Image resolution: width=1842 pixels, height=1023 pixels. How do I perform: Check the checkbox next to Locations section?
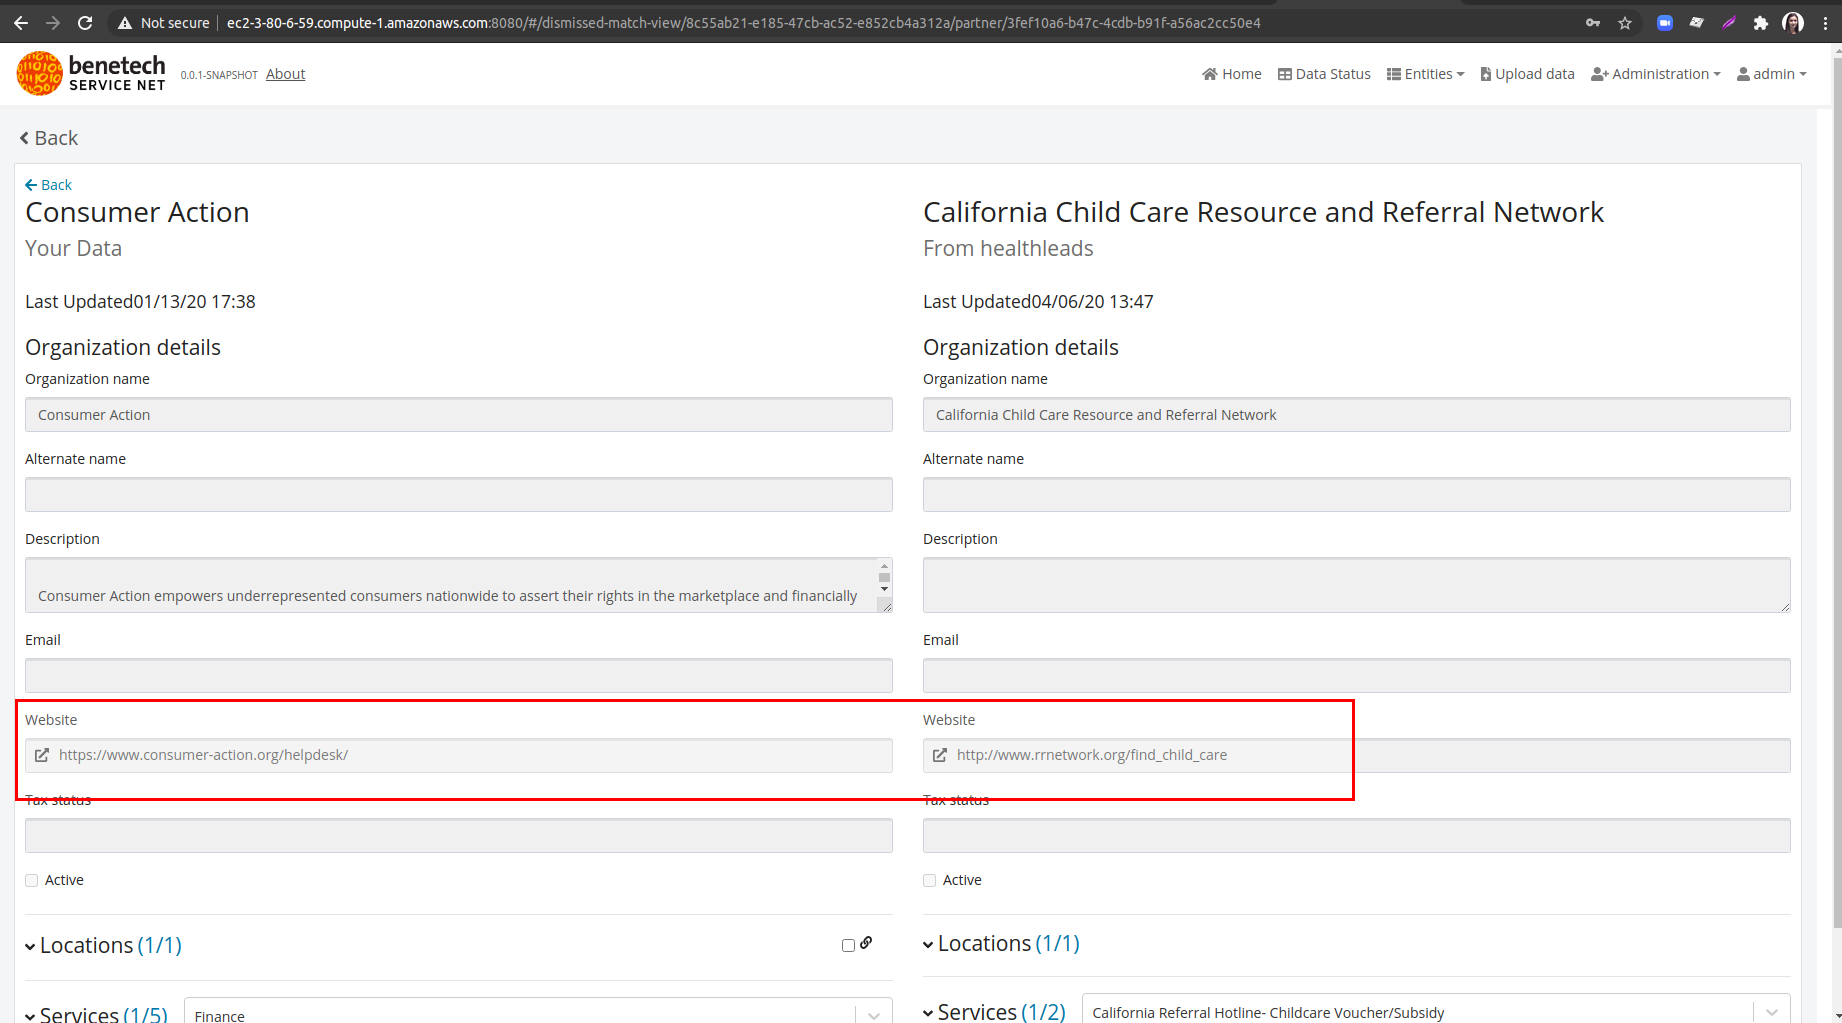pos(847,944)
